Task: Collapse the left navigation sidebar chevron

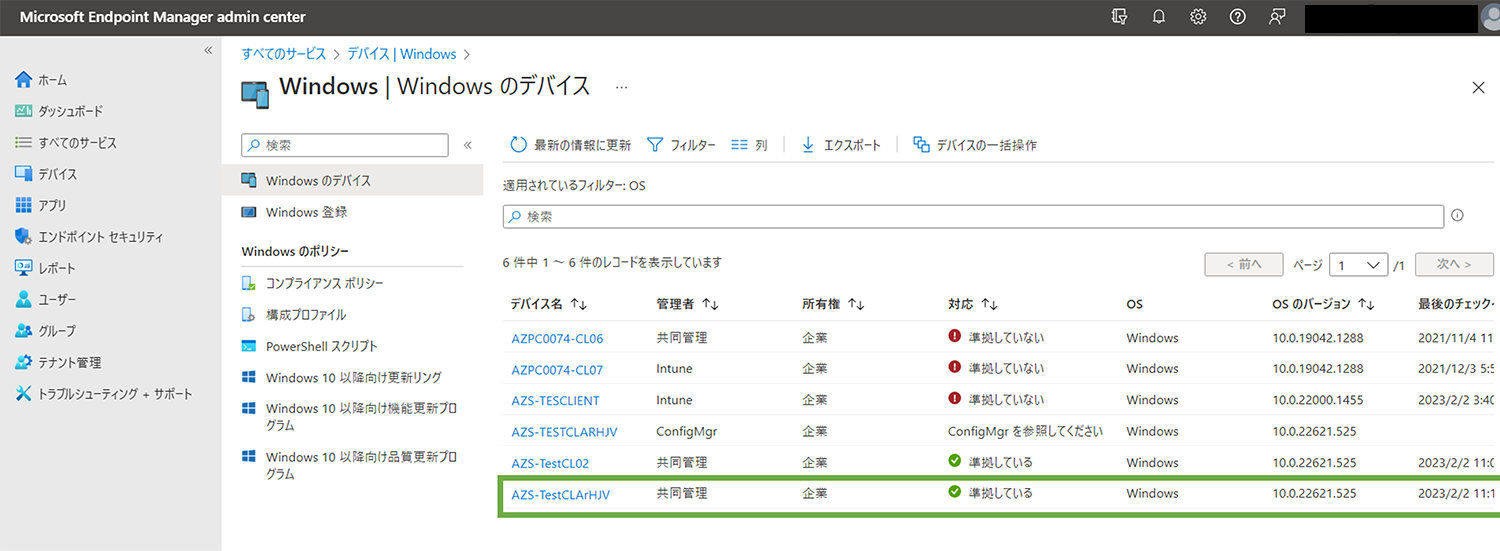Action: [208, 50]
